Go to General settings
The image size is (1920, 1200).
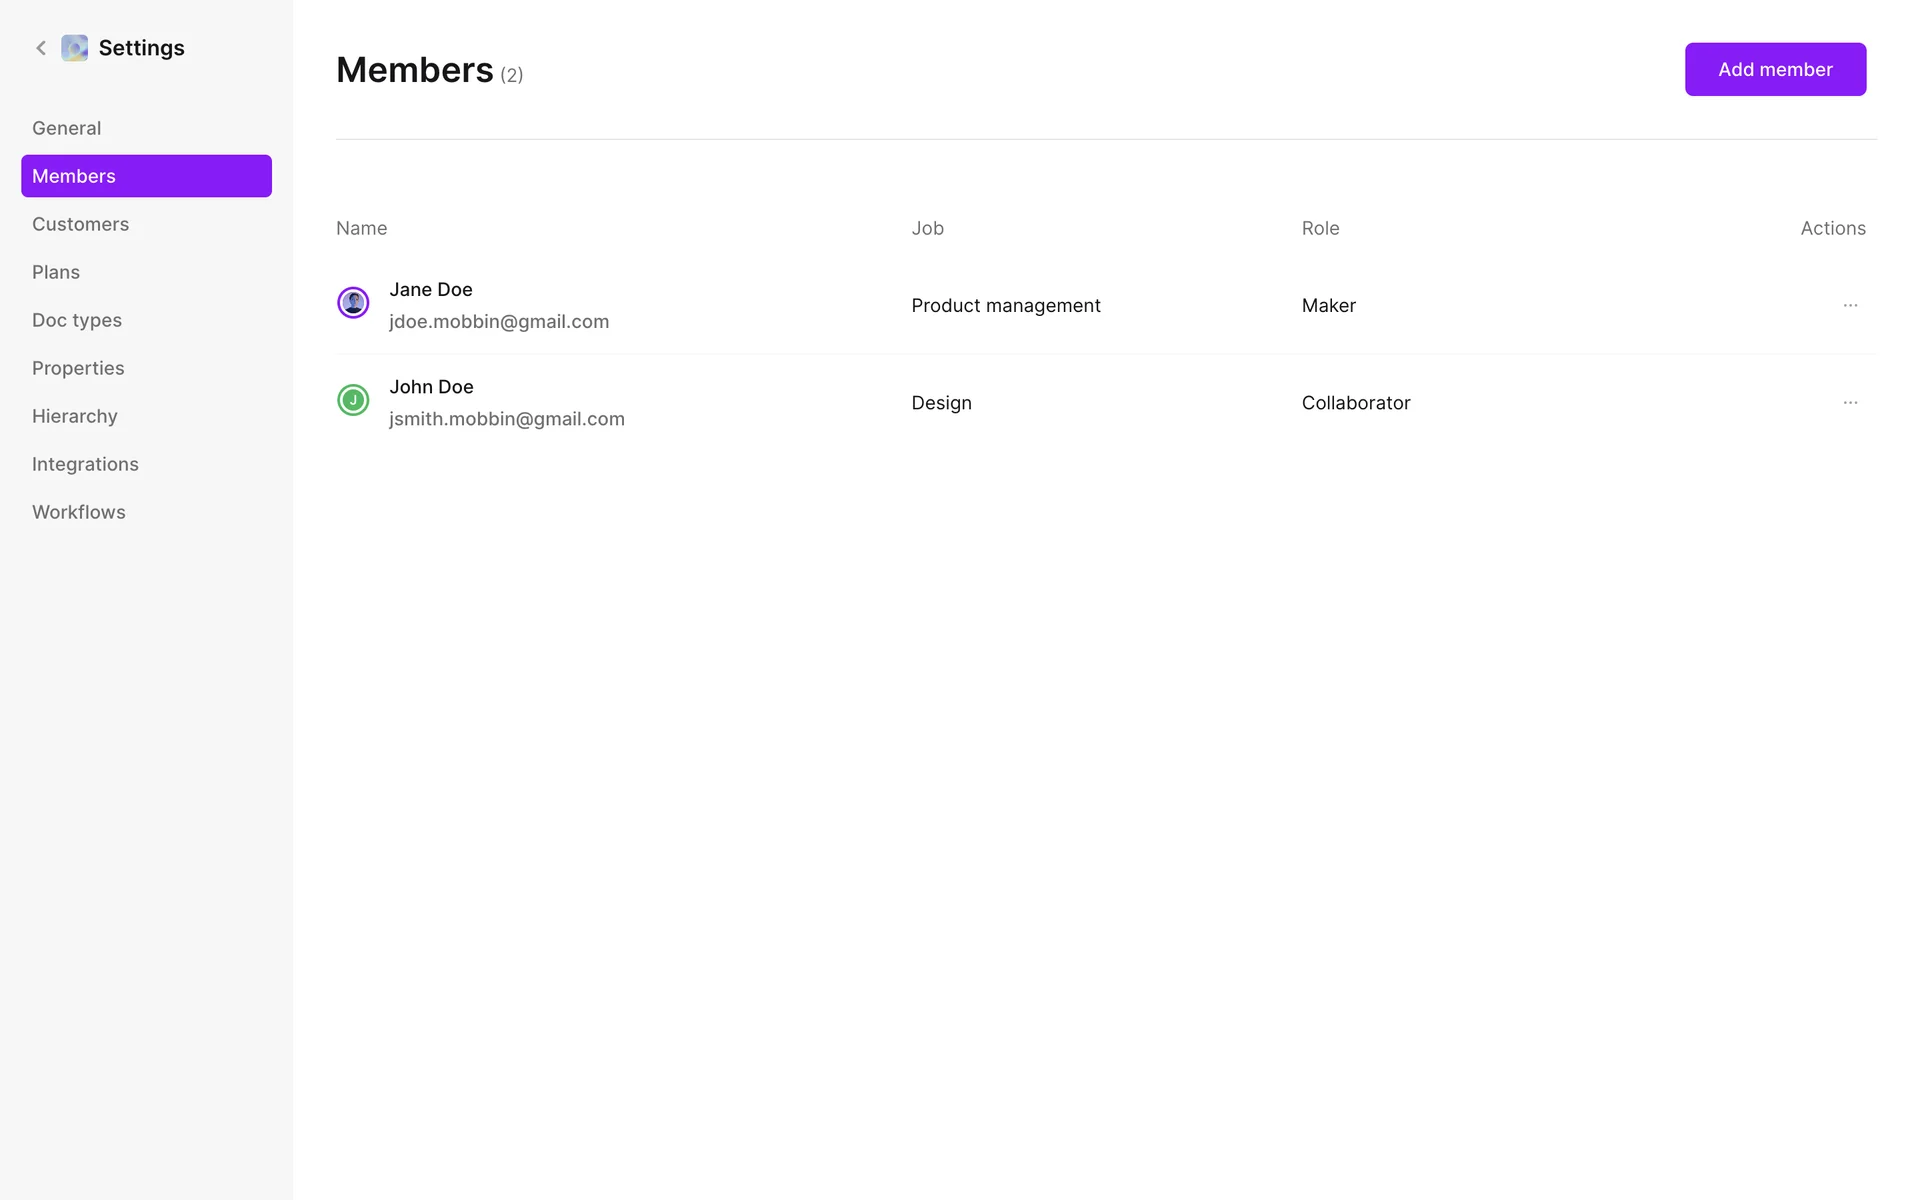pos(66,128)
